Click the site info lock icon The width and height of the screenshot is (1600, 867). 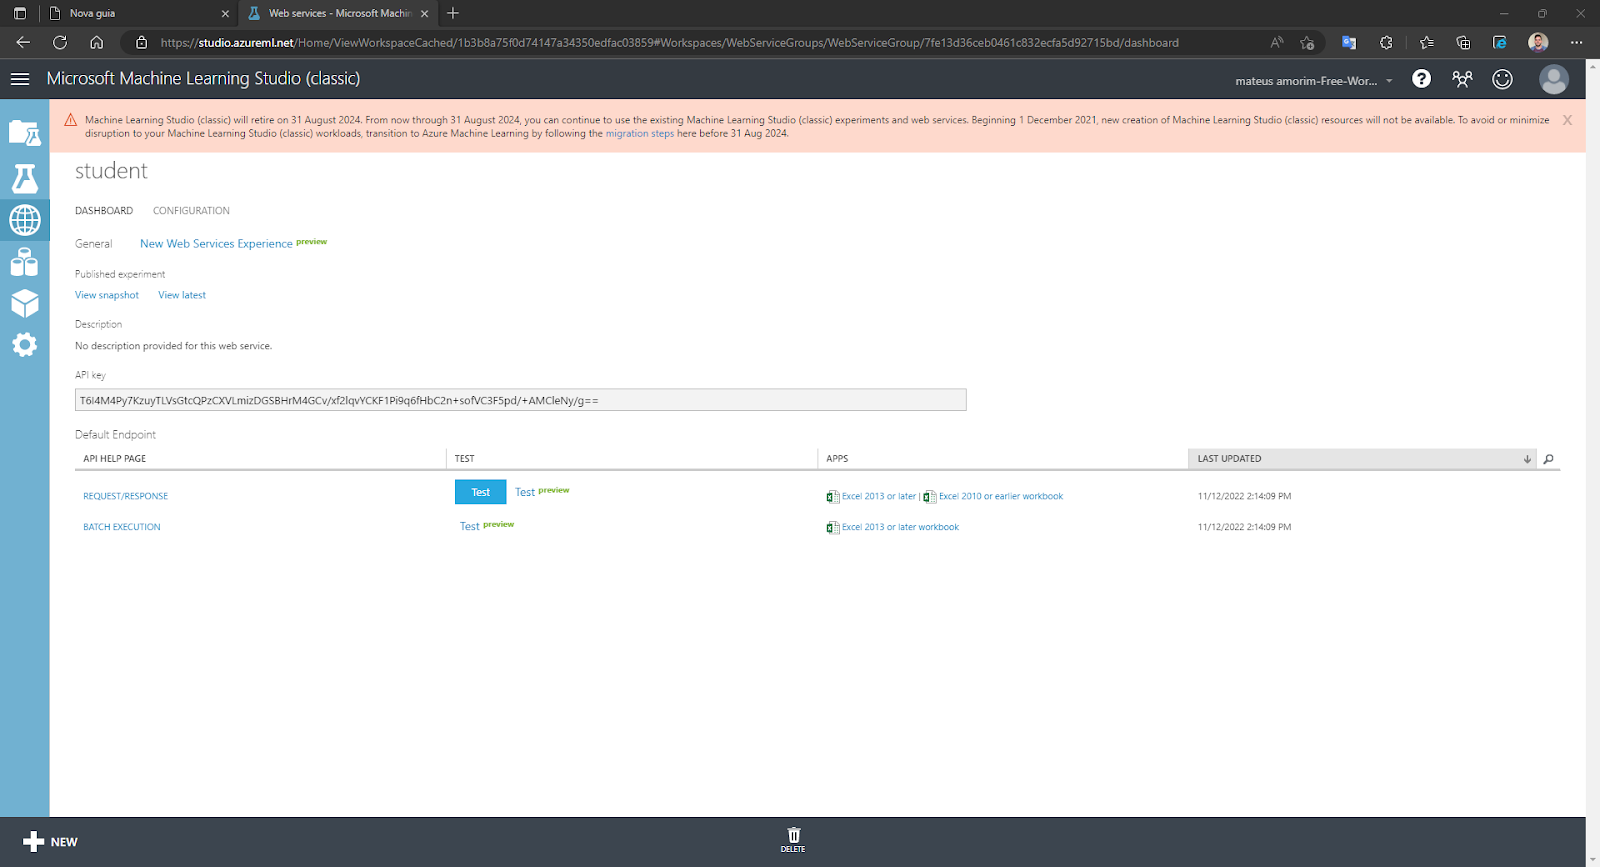pos(141,42)
